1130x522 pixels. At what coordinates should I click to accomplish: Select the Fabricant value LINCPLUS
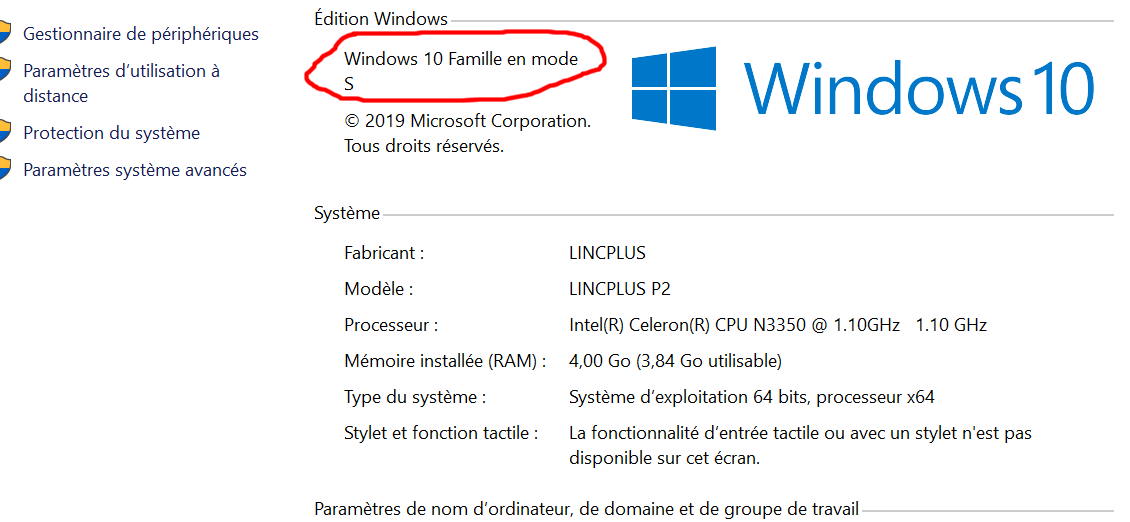(x=607, y=253)
